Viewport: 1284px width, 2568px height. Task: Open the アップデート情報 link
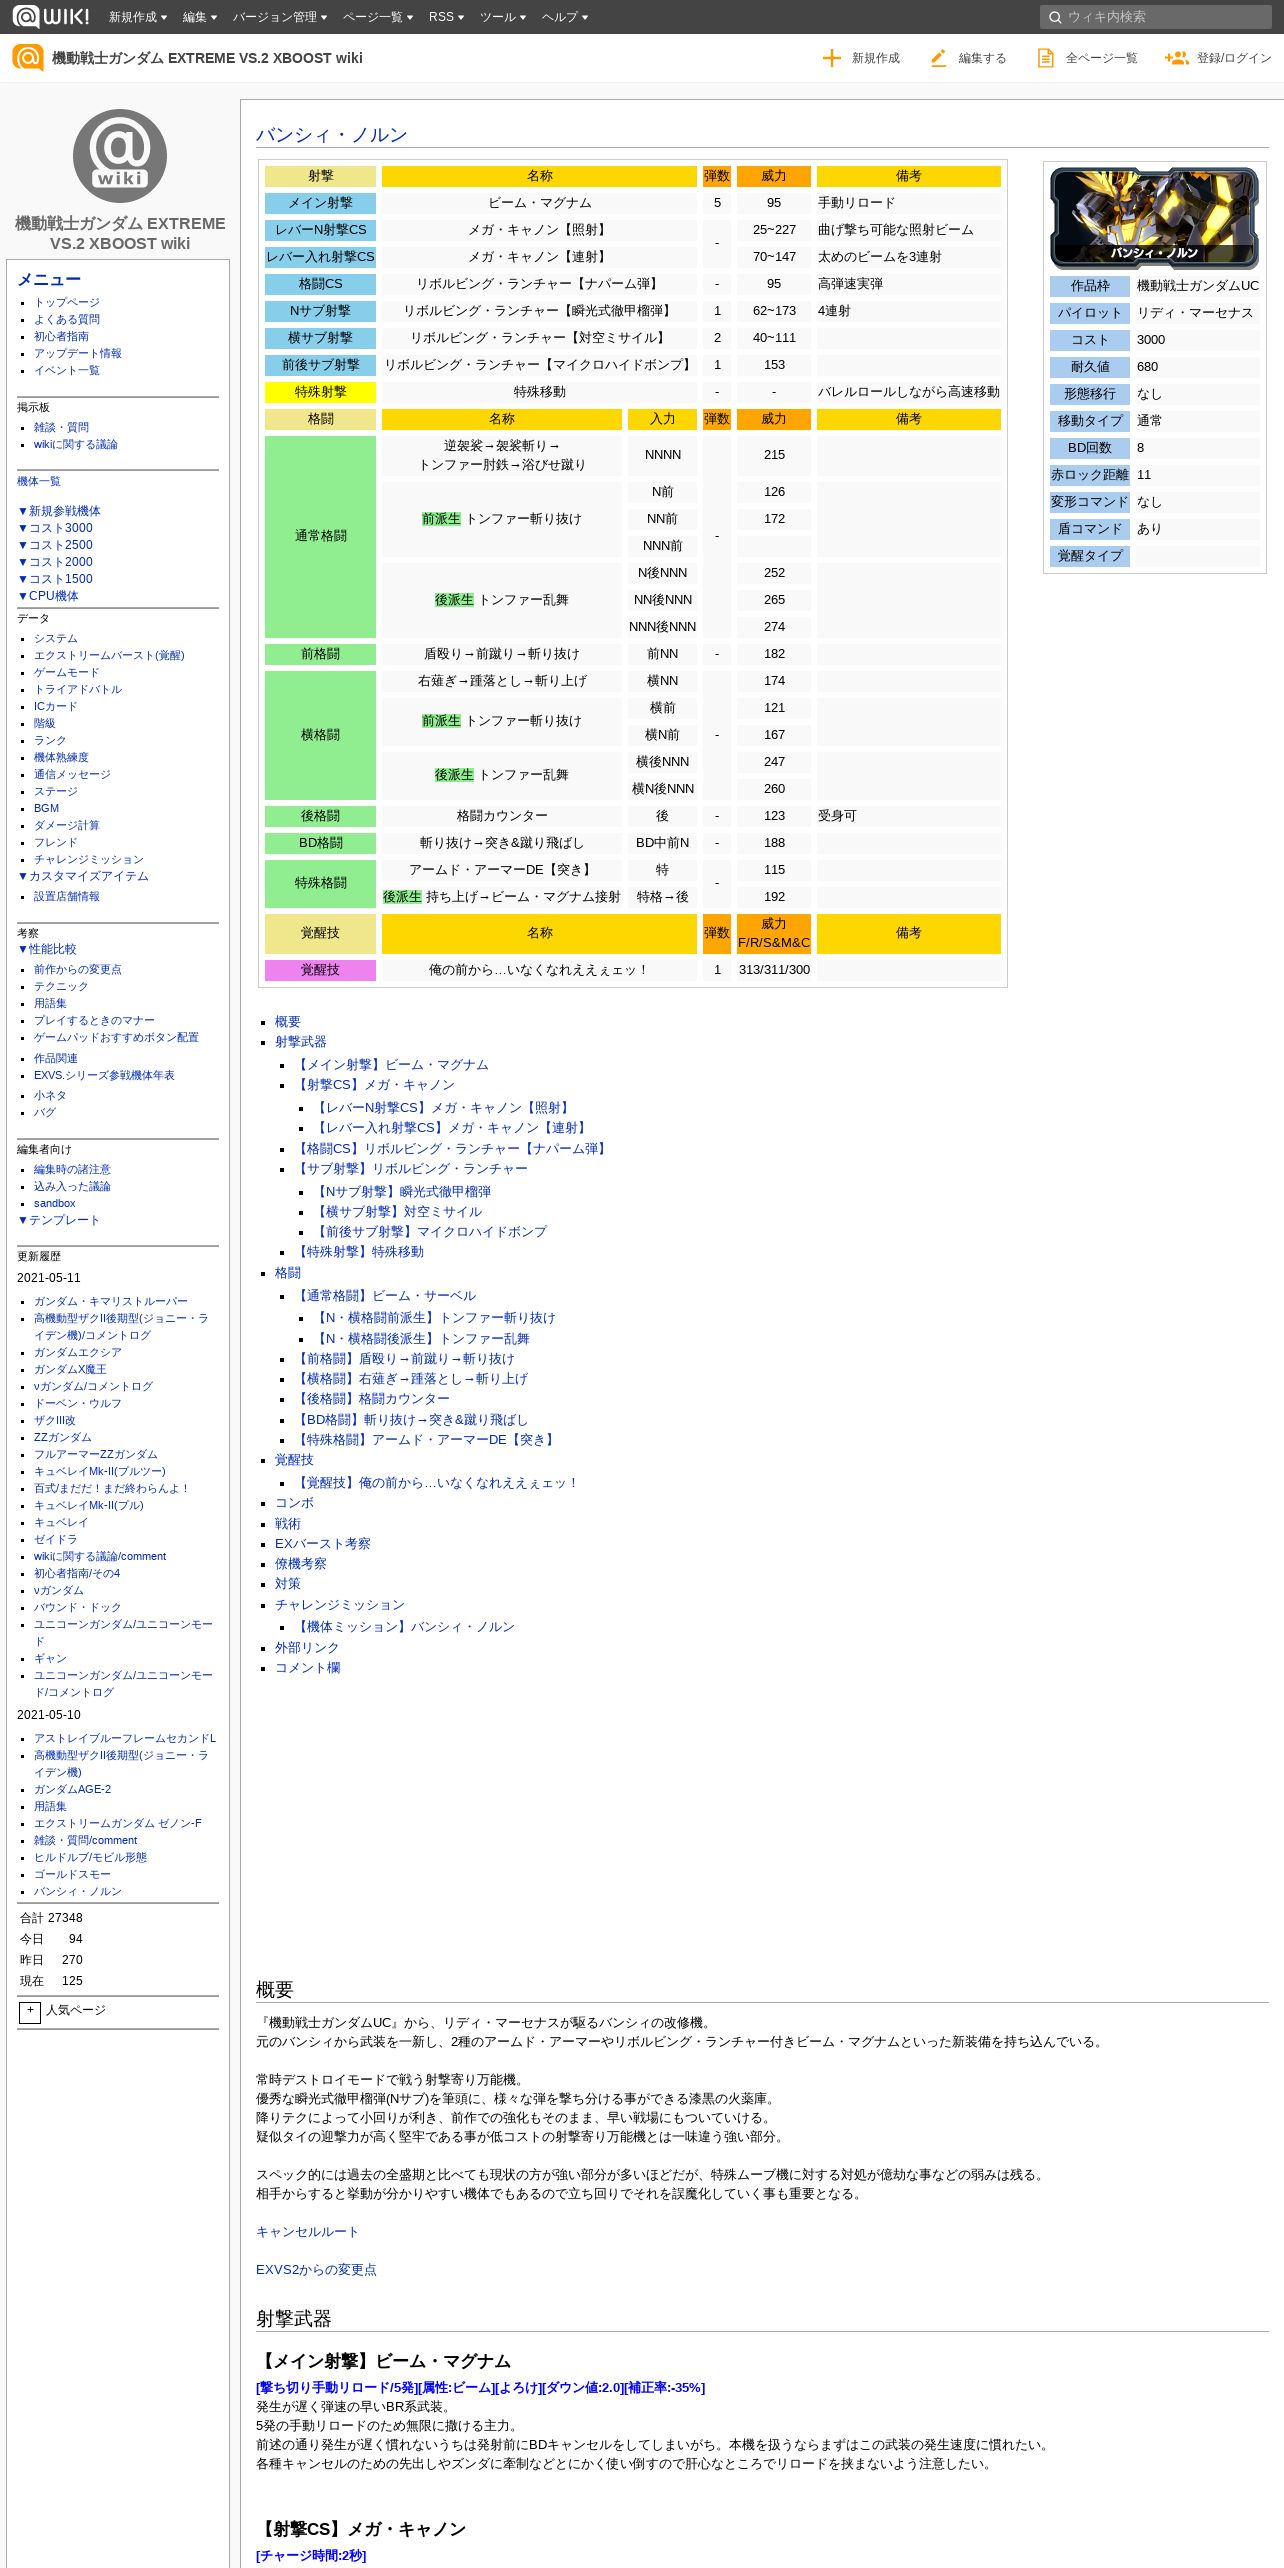pos(78,353)
